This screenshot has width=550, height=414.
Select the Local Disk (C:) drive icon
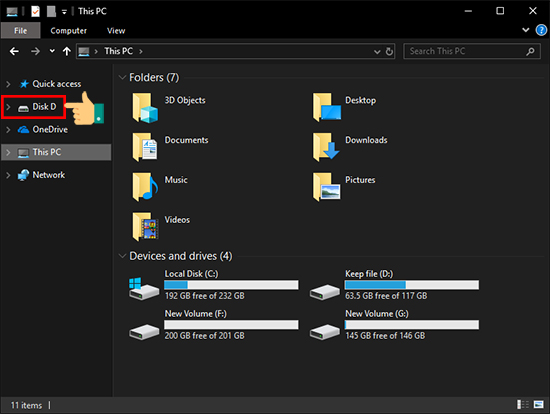(x=144, y=289)
